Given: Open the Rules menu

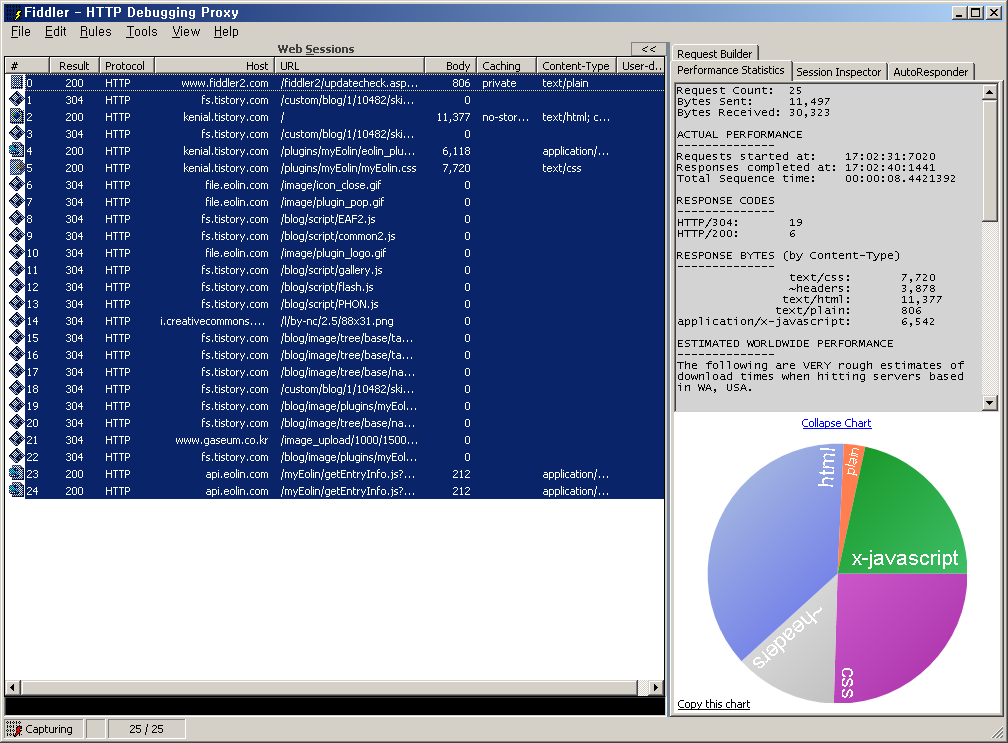Looking at the screenshot, I should click(95, 31).
